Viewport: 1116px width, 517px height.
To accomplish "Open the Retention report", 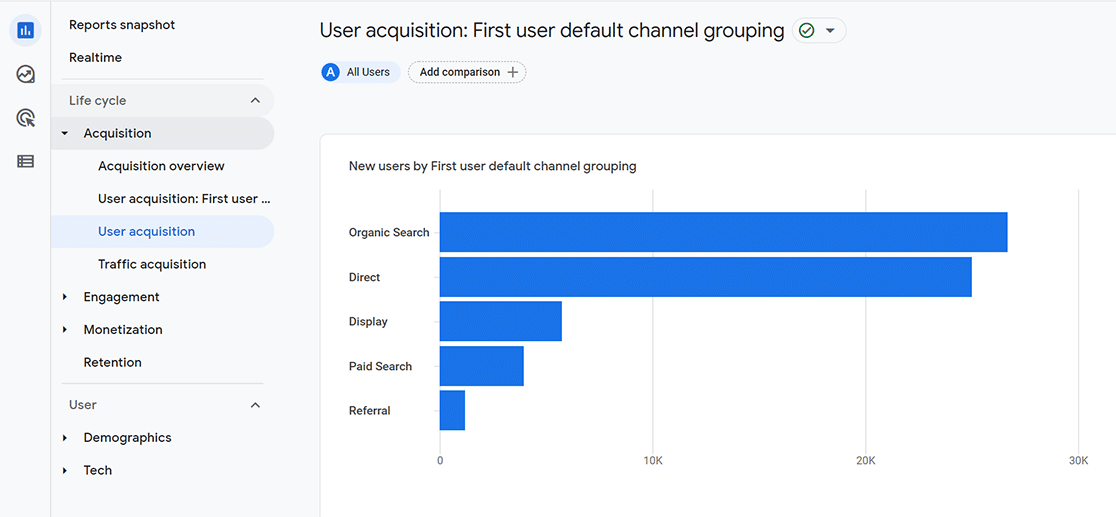I will pyautogui.click(x=112, y=362).
